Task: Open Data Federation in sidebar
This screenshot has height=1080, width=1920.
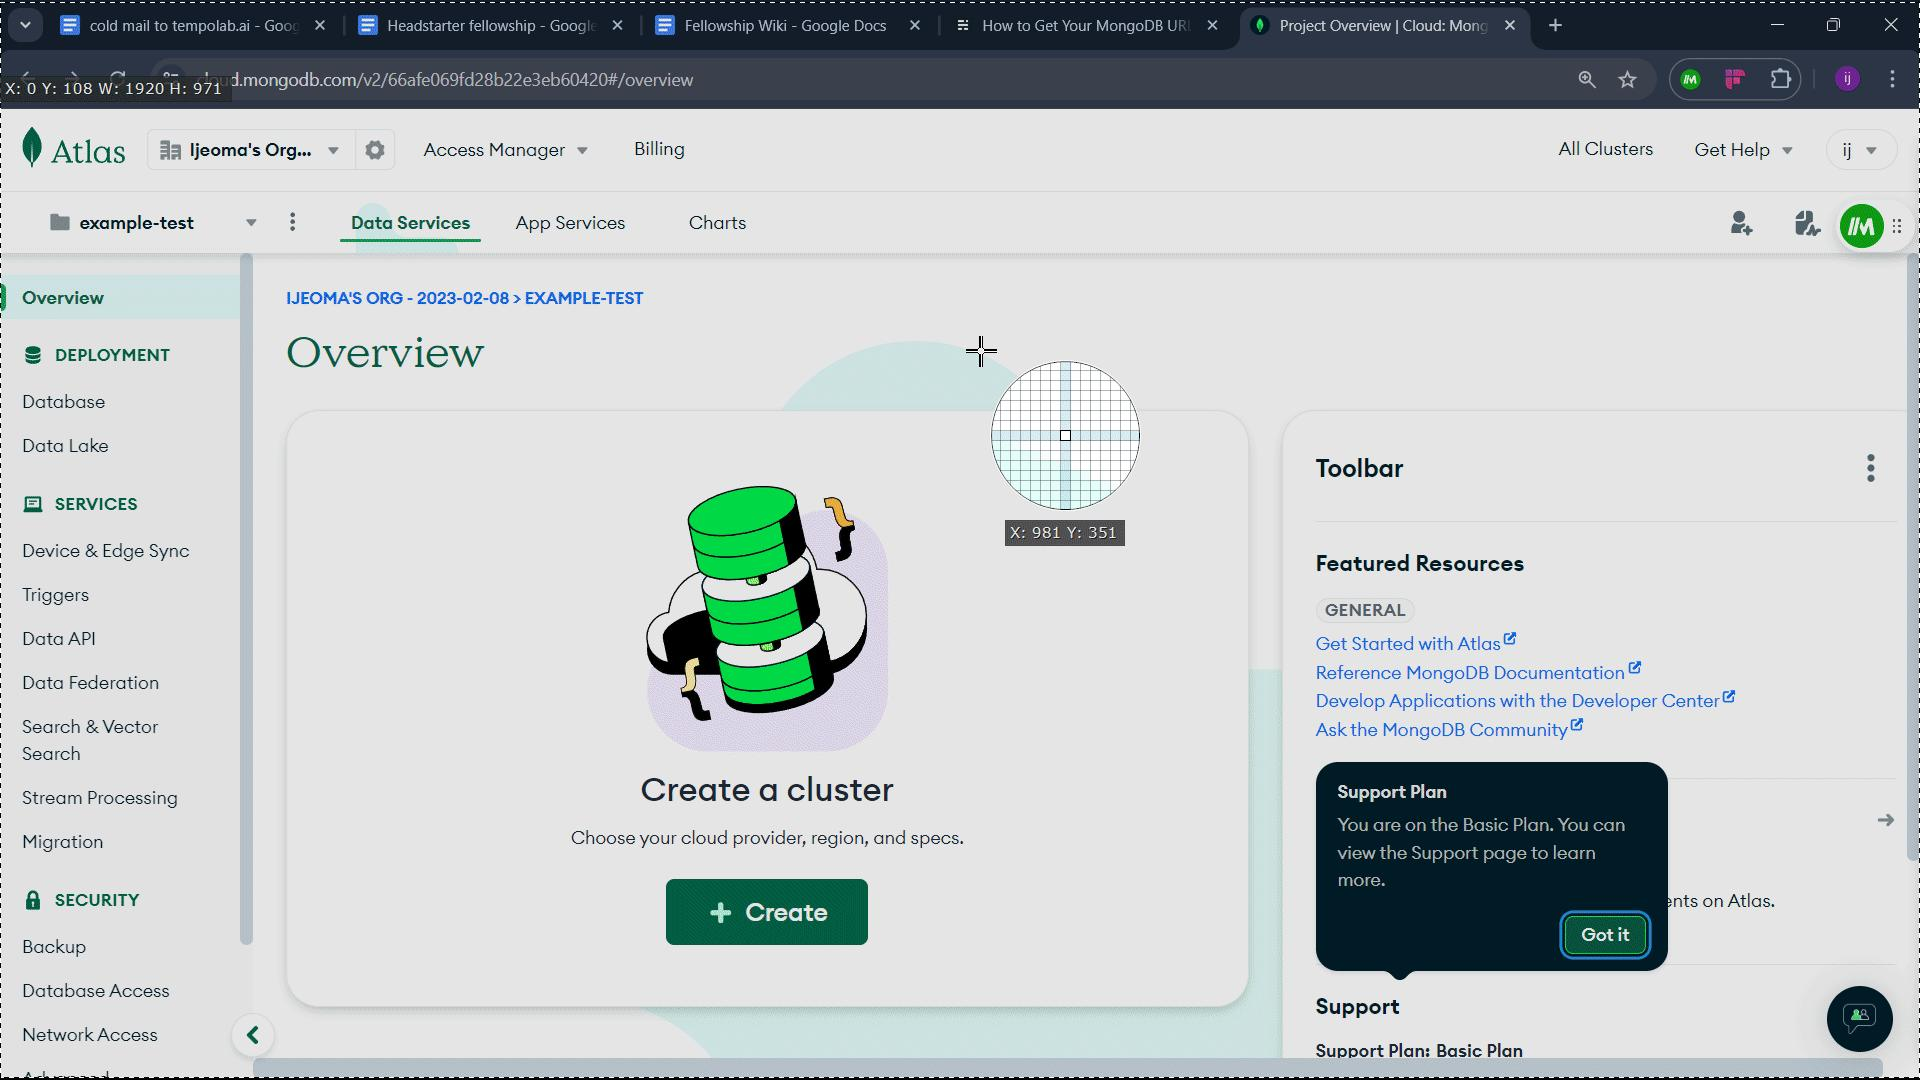Action: pyautogui.click(x=90, y=683)
